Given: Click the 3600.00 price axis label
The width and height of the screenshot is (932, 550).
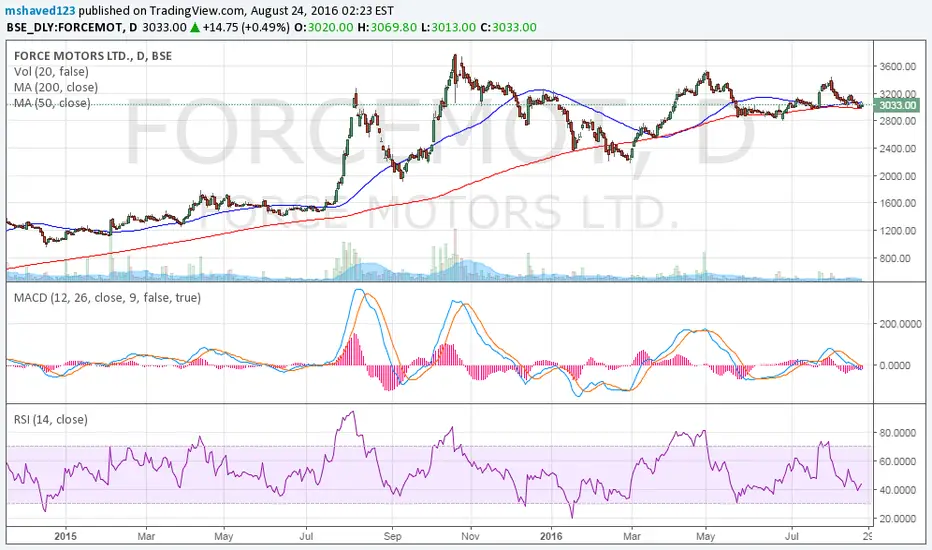Looking at the screenshot, I should click(898, 67).
